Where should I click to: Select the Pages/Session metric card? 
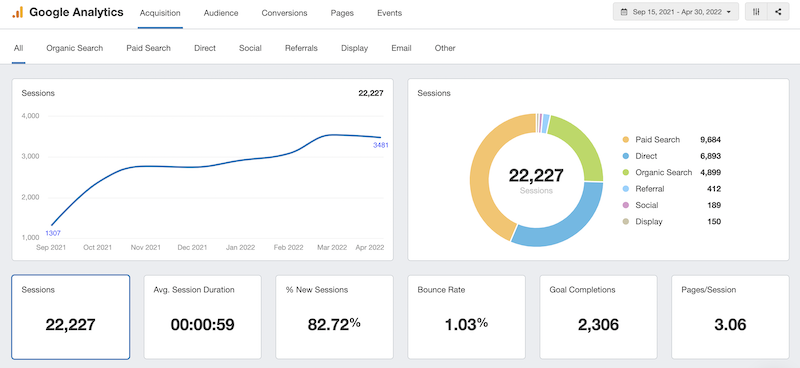(x=730, y=317)
